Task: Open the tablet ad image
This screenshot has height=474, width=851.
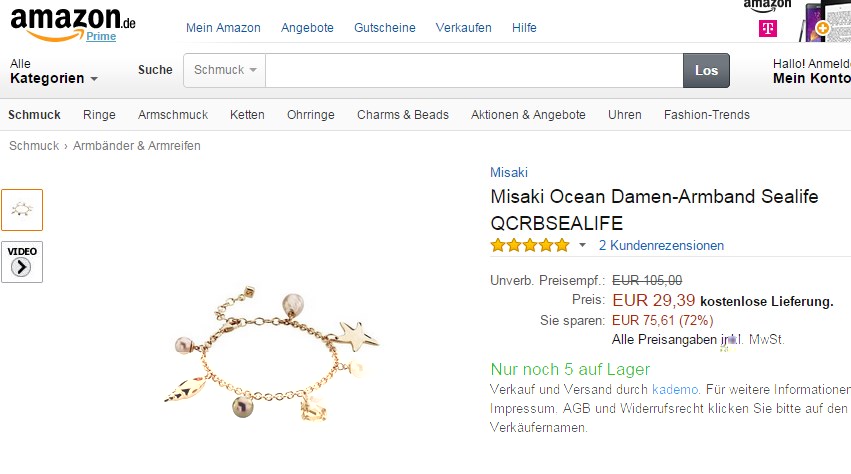Action: tap(824, 22)
